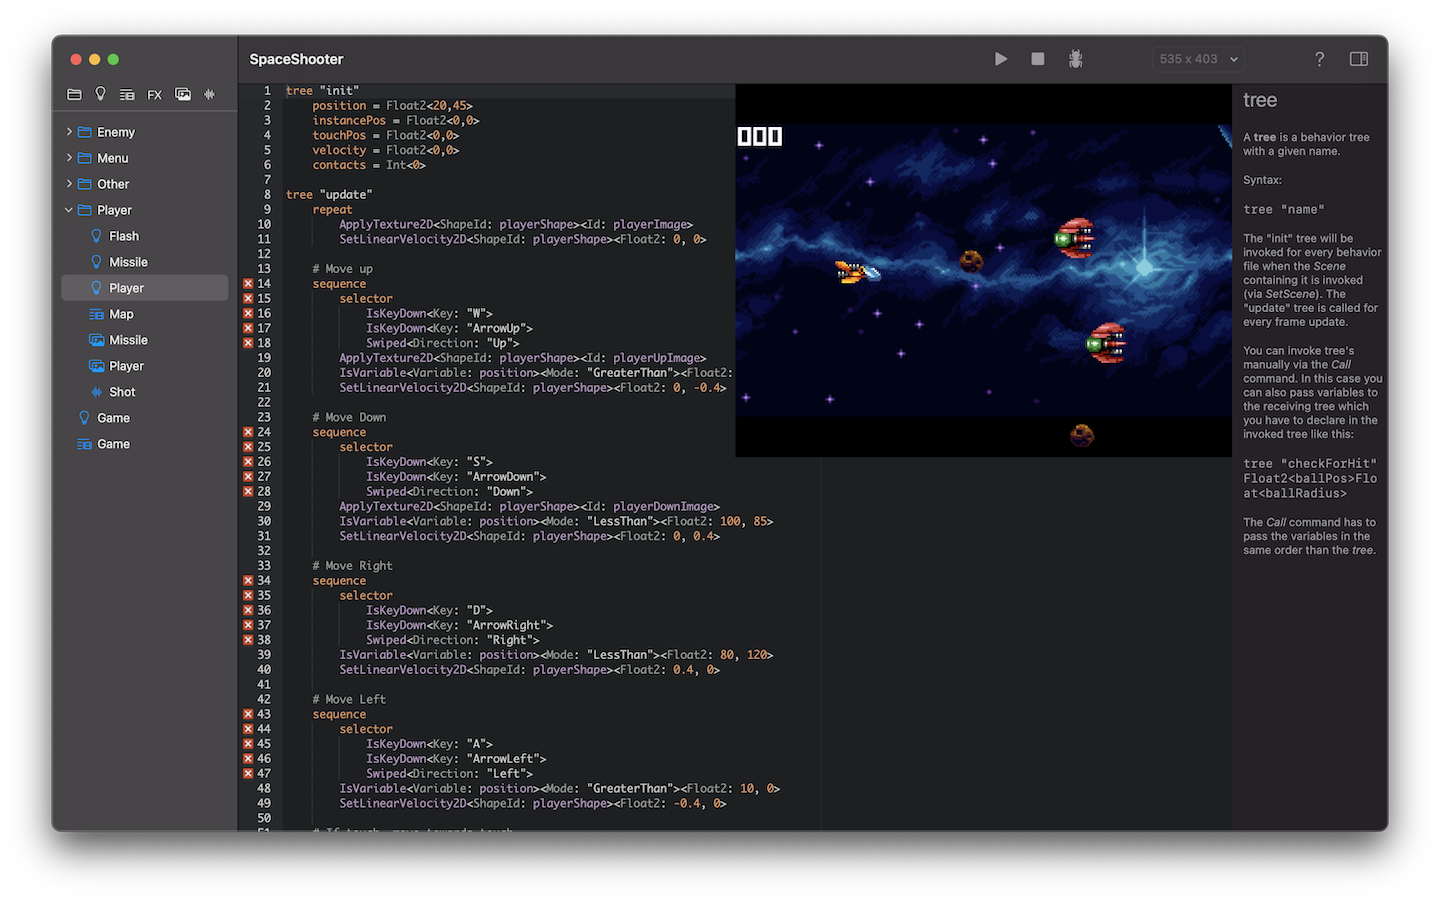Open the Shot audio item

(x=122, y=392)
